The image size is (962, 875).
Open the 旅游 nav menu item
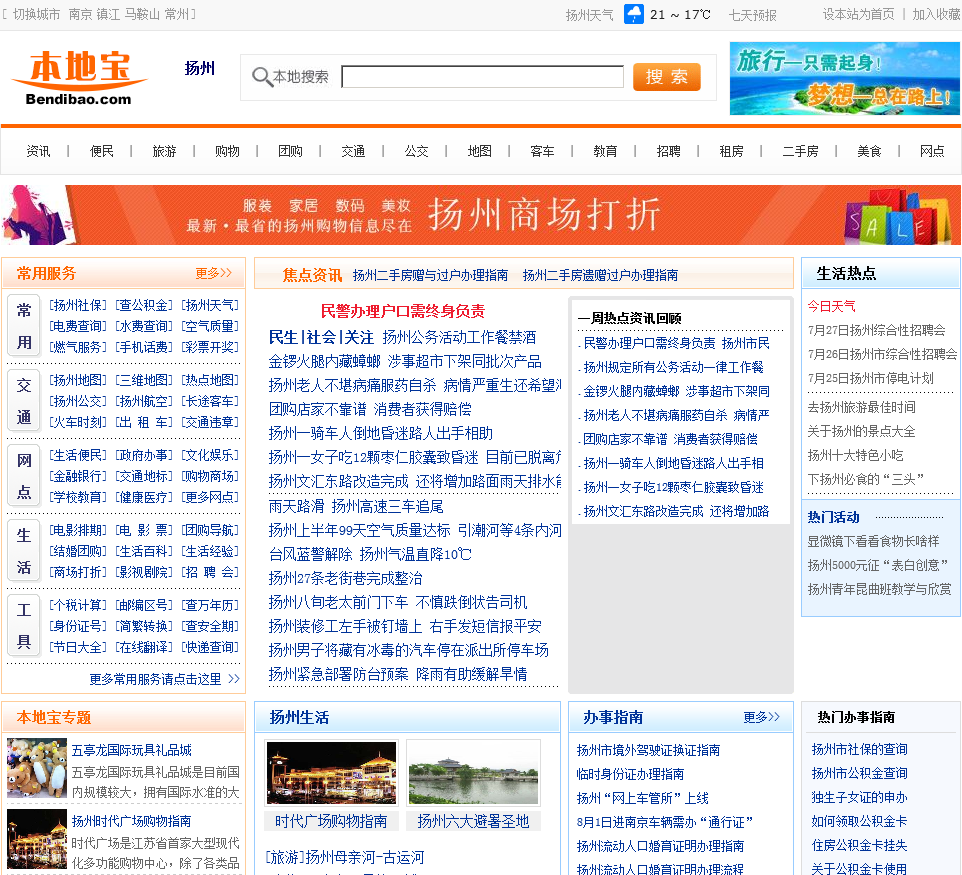[164, 151]
